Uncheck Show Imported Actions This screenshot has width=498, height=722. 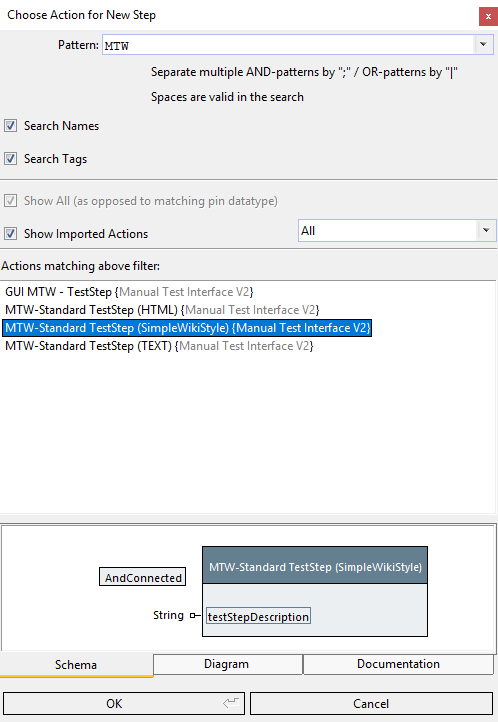(11, 233)
